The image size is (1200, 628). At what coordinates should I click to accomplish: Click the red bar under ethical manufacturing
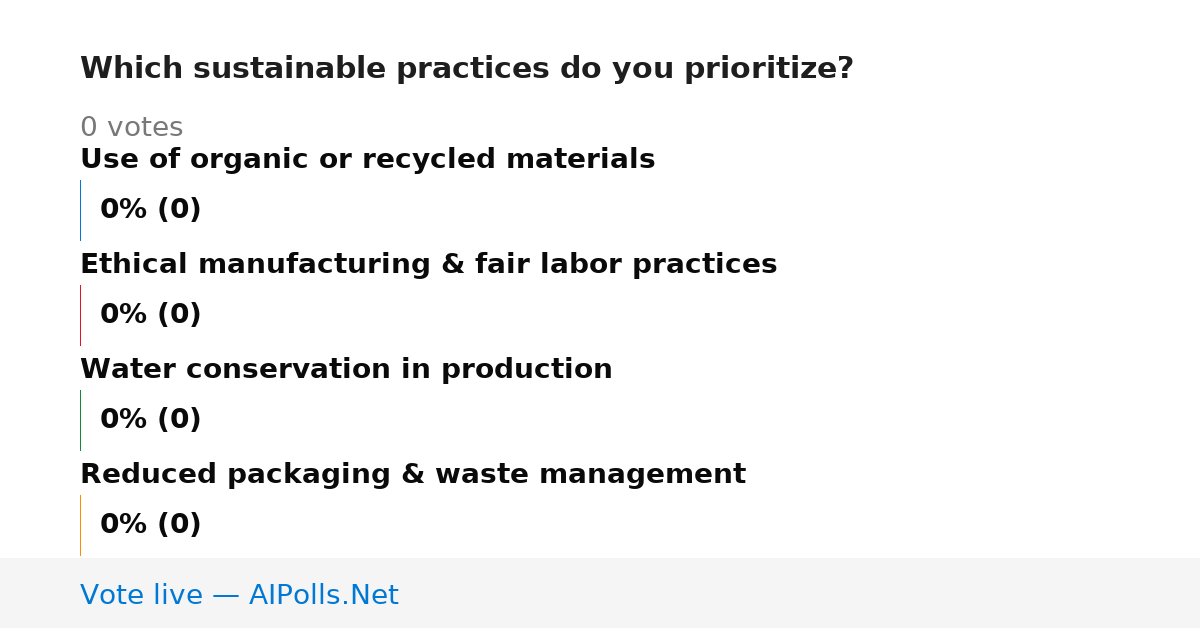pos(80,315)
